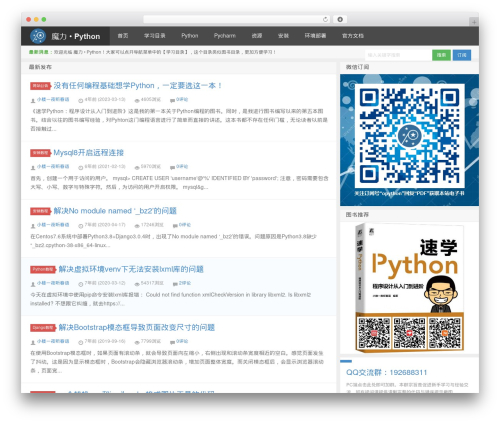Screen dimensions: 500x423
Task: Open 环境部署 in the navigation bar
Action: pyautogui.click(x=315, y=36)
